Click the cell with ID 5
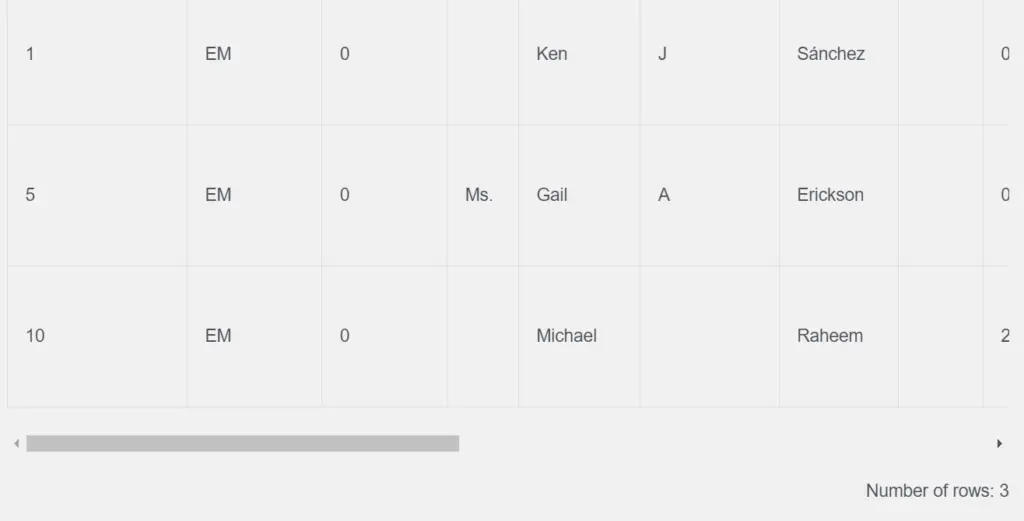1024x521 pixels. click(x=97, y=195)
